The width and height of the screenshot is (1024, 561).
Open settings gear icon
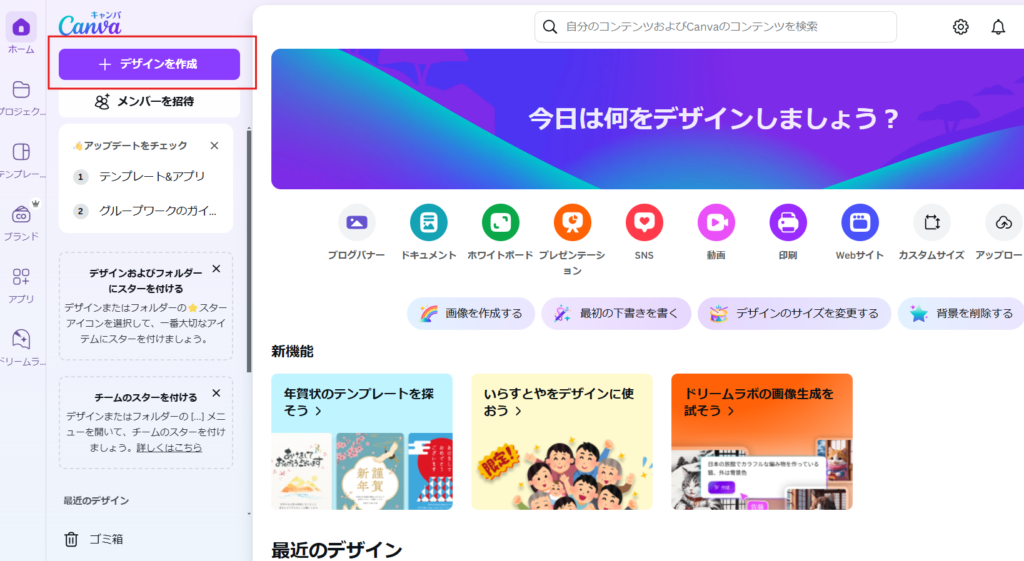960,27
